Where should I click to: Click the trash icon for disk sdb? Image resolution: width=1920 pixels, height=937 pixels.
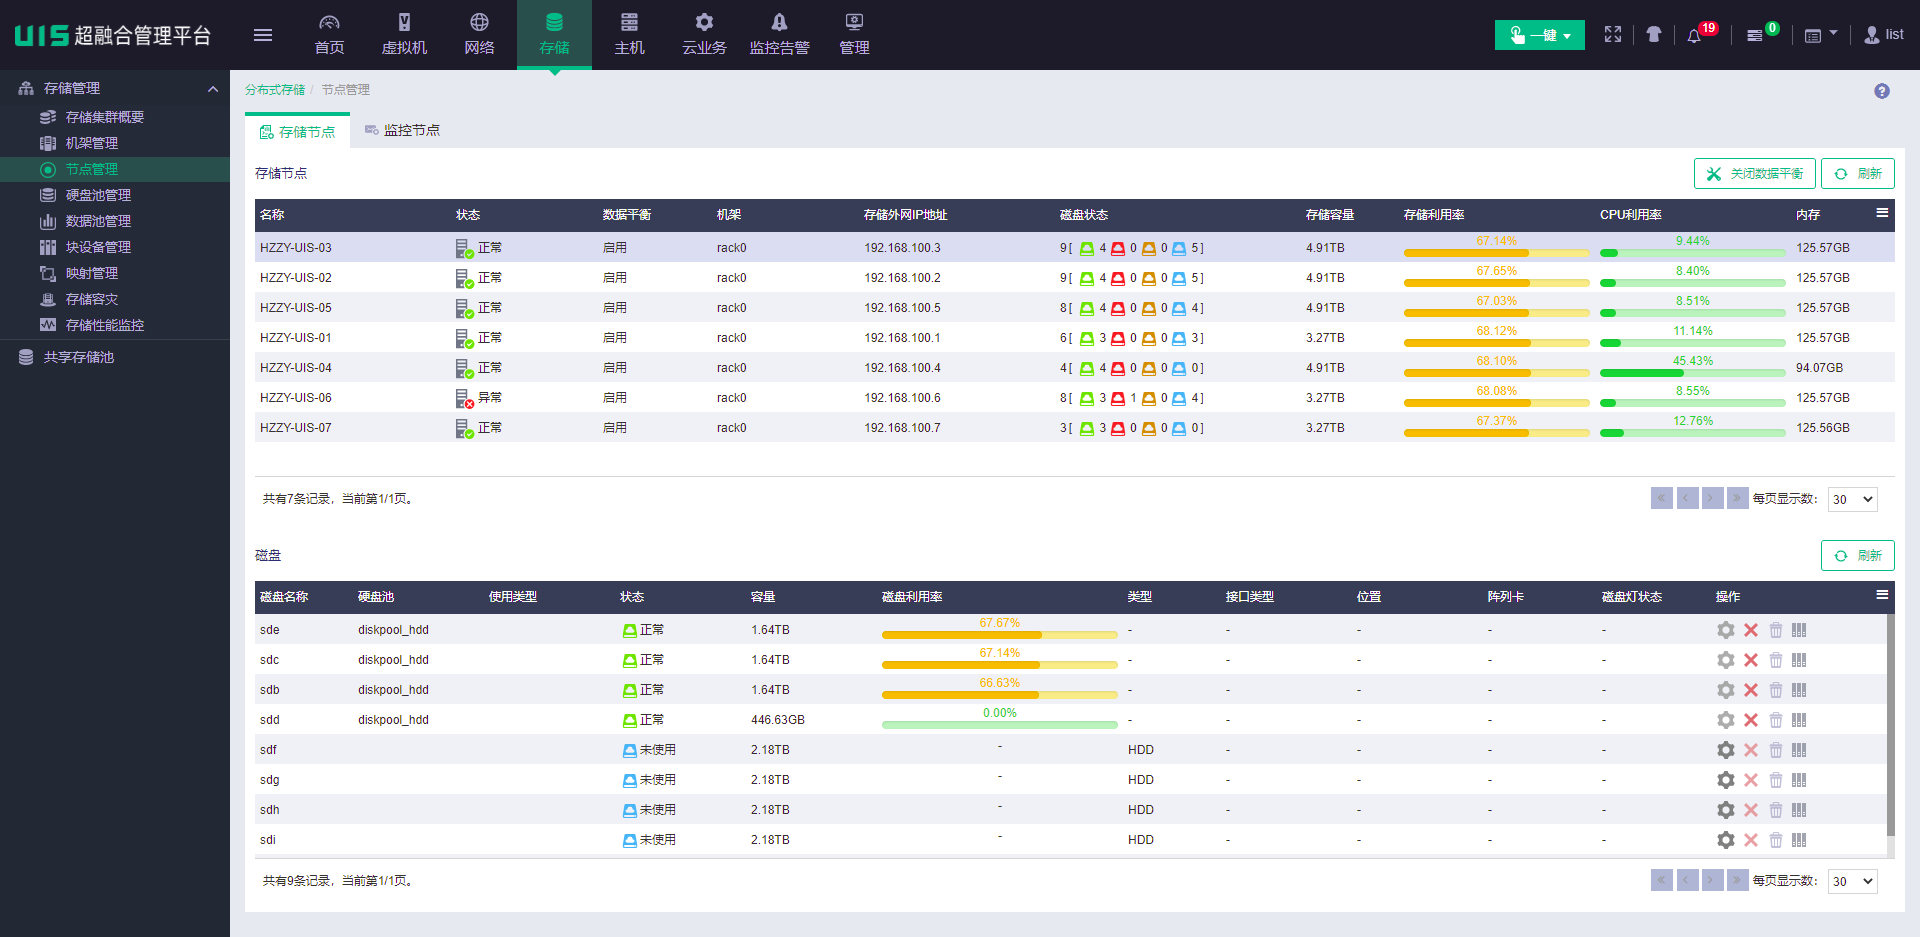pos(1775,690)
